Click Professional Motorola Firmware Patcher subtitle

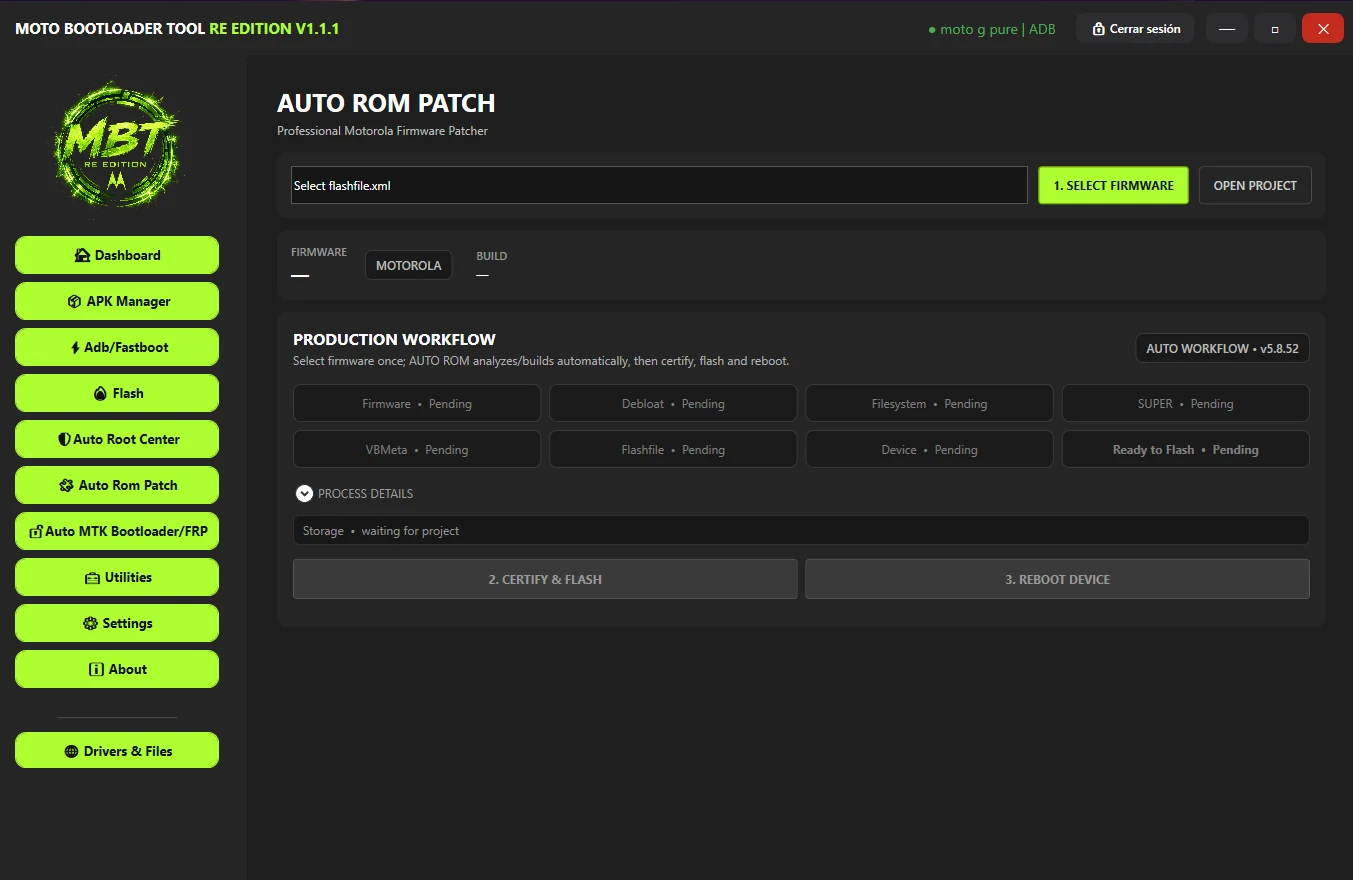click(x=382, y=131)
